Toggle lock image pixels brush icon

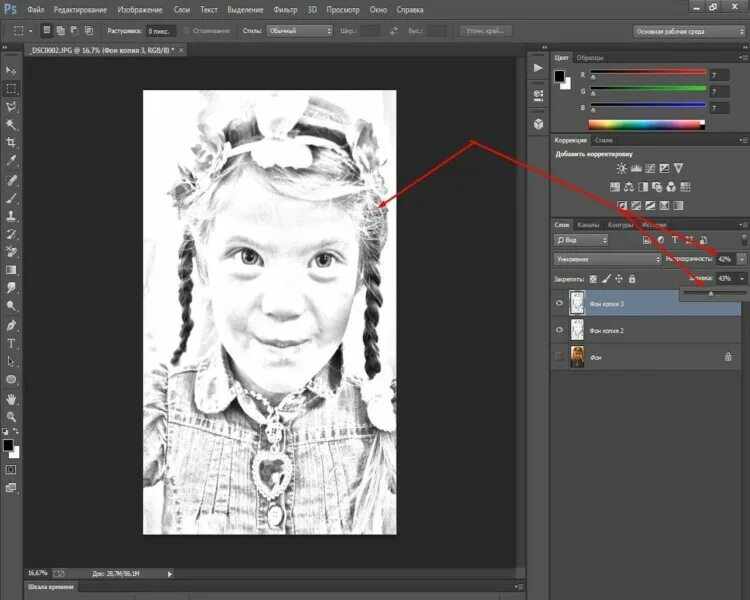(606, 278)
